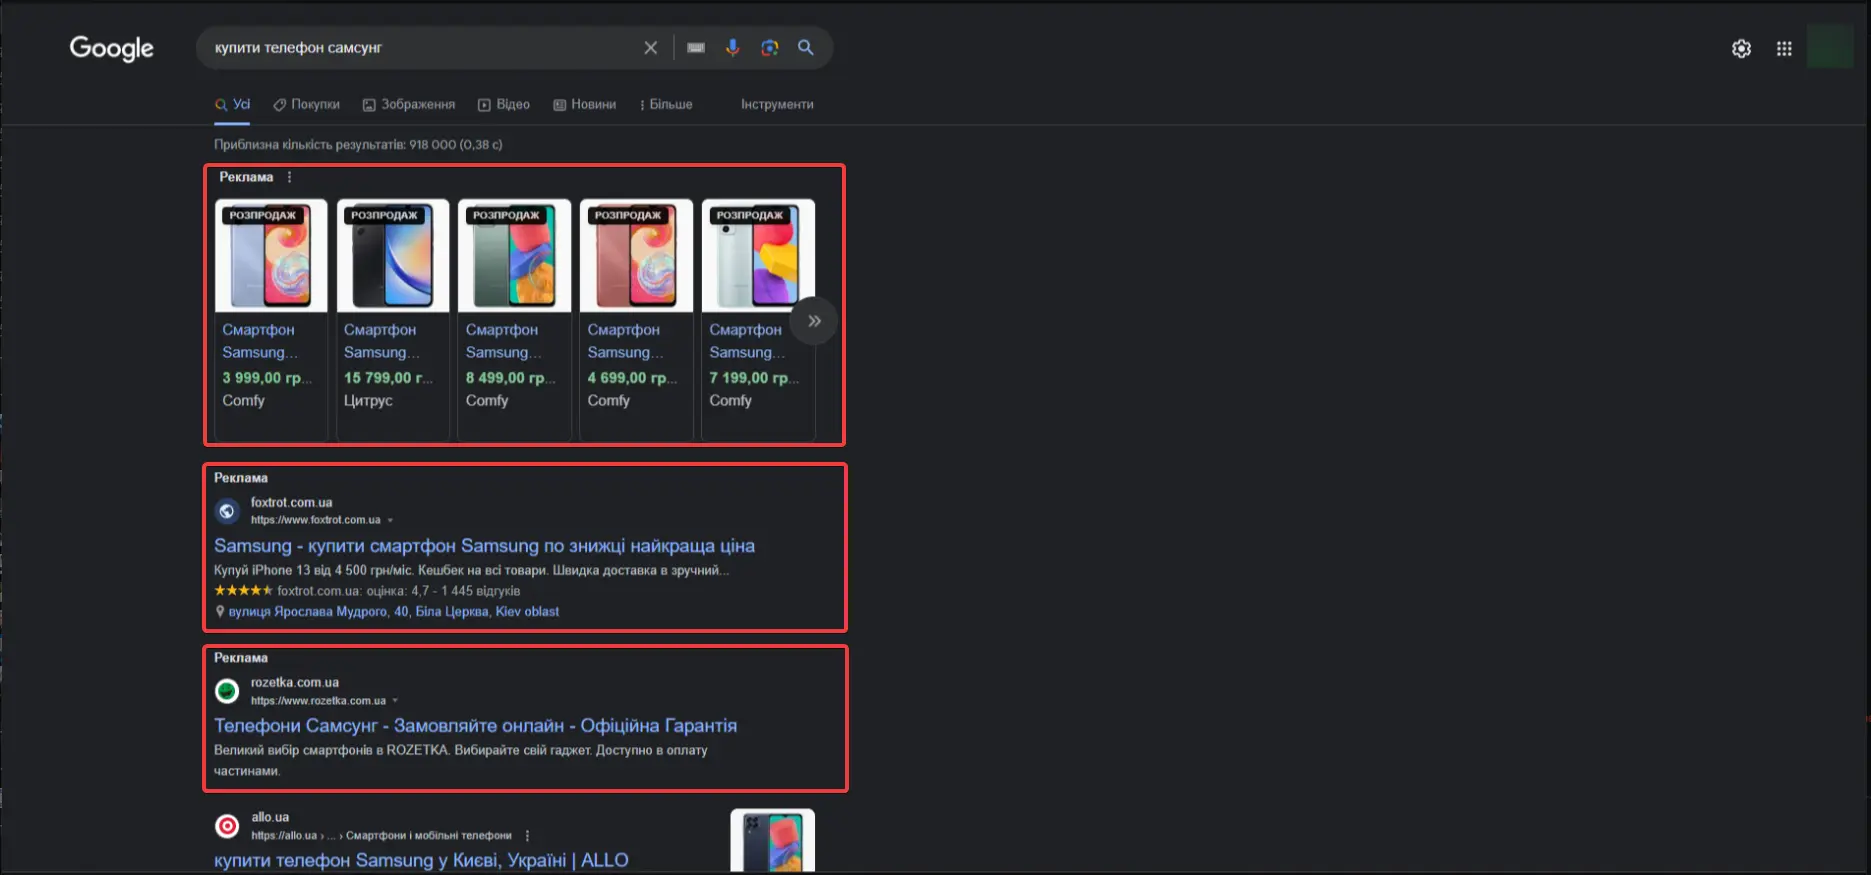Switch to the Новини tab
Screen dimensions: 1871x875
point(585,104)
